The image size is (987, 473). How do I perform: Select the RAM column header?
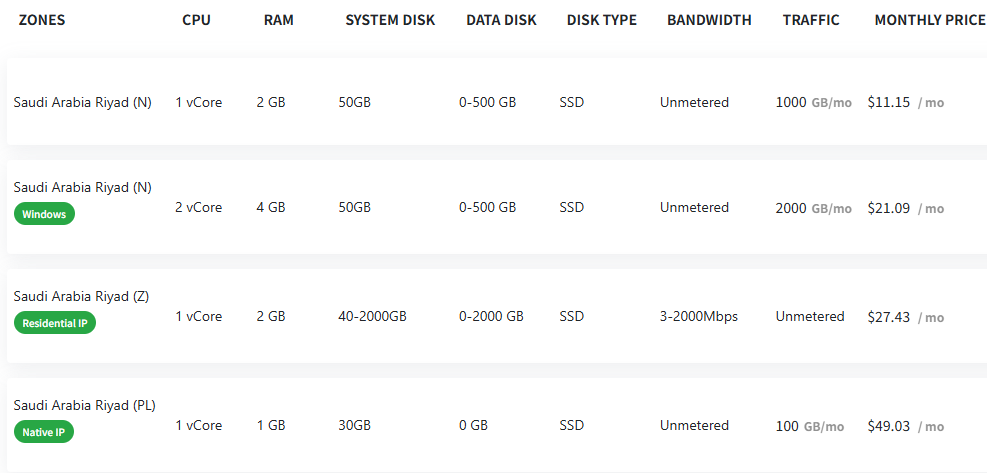pos(279,20)
